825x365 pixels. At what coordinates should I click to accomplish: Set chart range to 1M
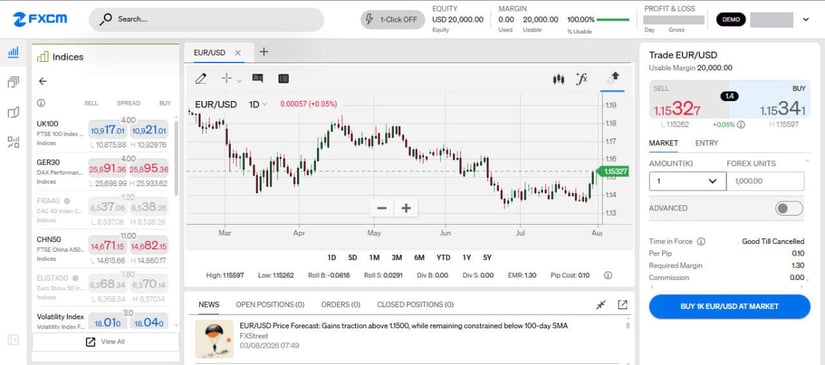click(374, 258)
